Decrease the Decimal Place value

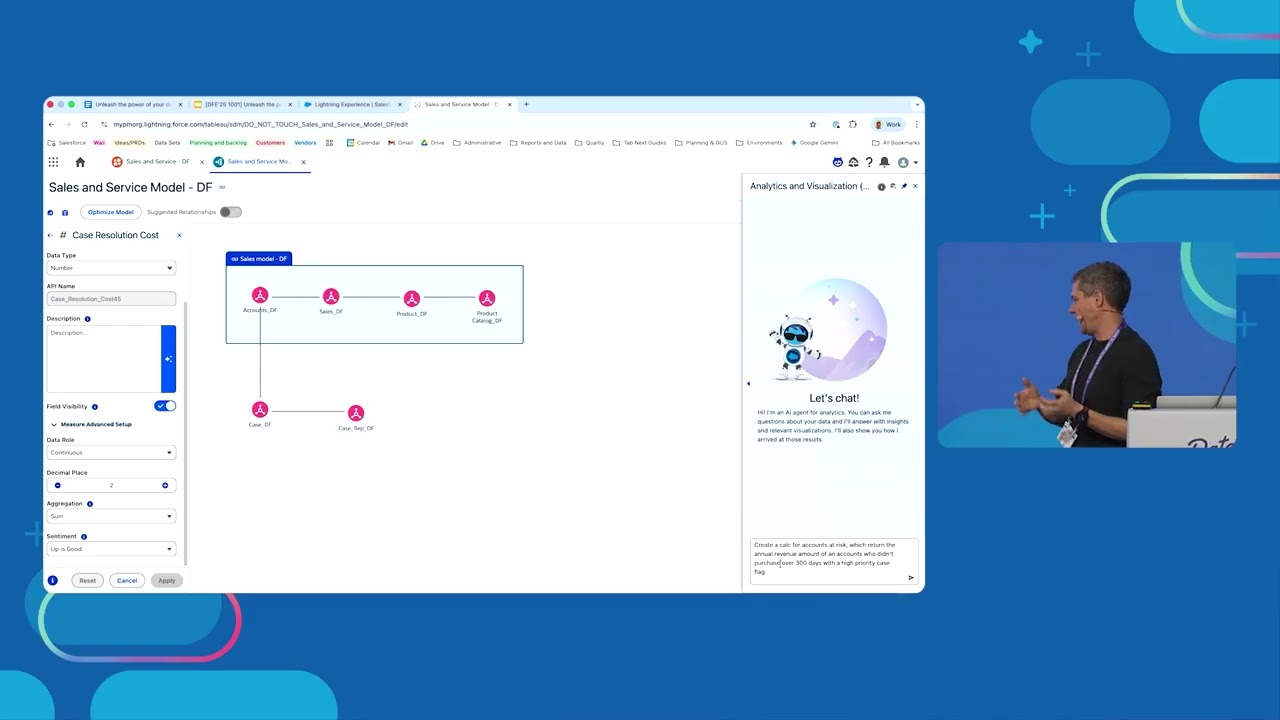57,485
